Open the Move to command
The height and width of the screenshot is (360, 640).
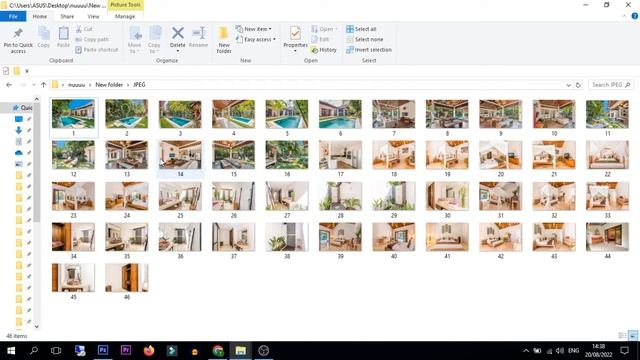tap(135, 40)
